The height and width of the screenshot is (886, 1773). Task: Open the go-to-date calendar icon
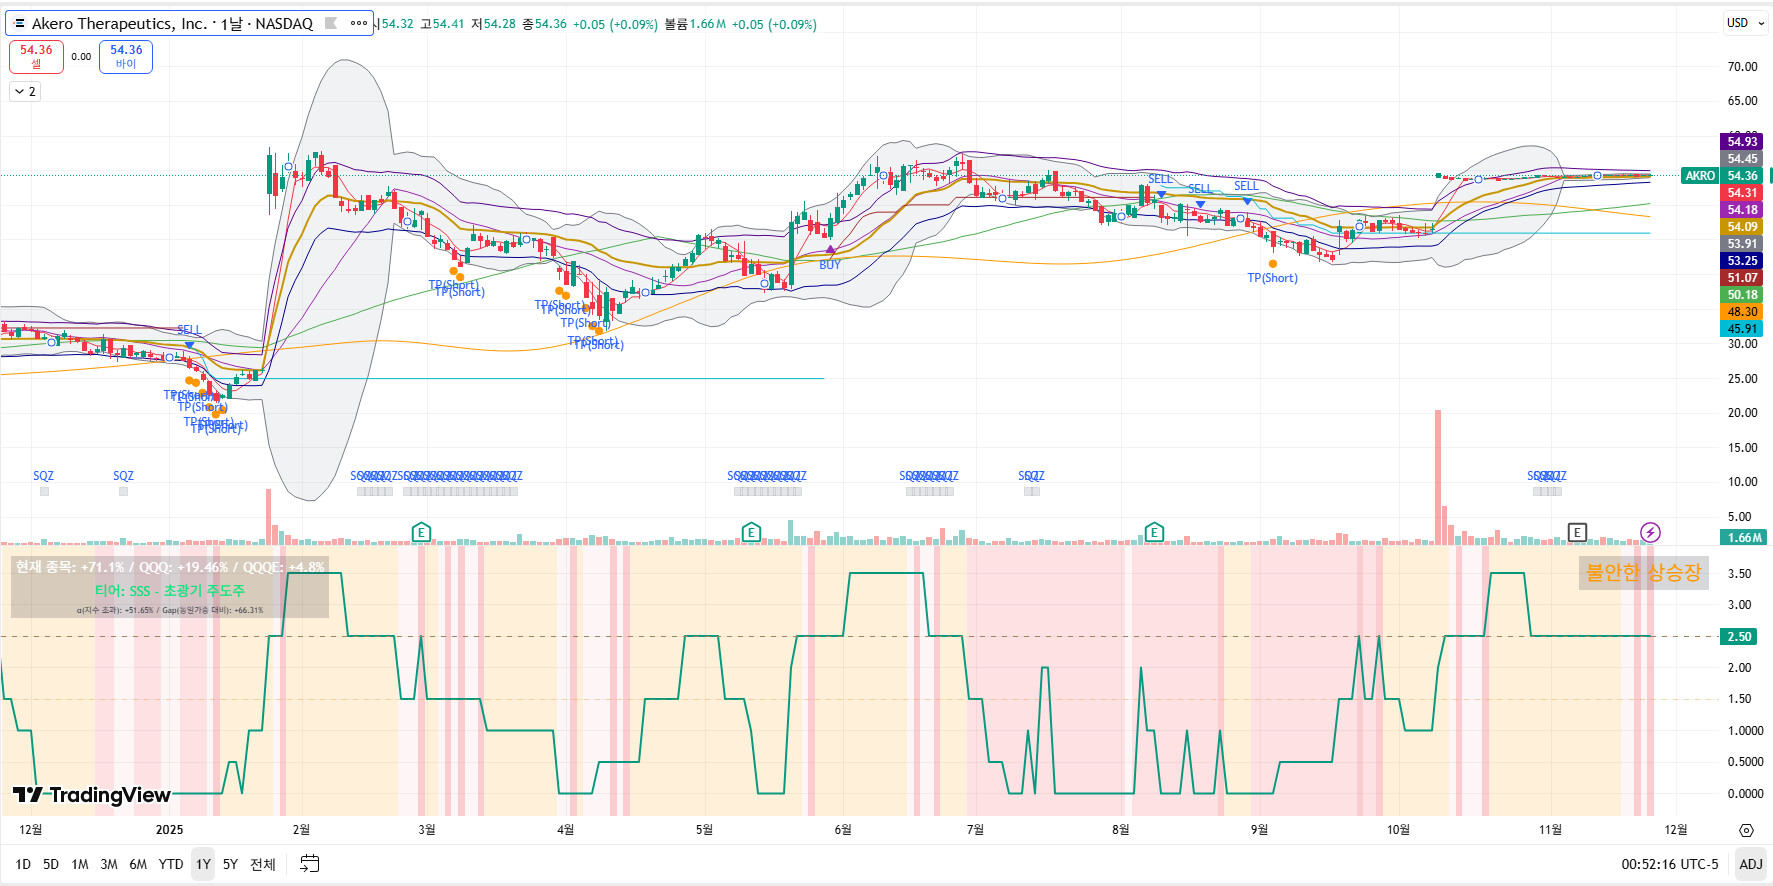tap(310, 864)
